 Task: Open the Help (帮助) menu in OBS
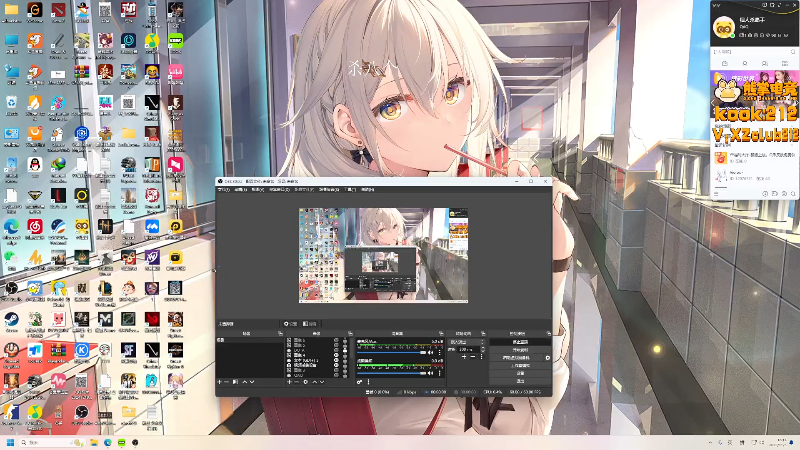point(367,190)
